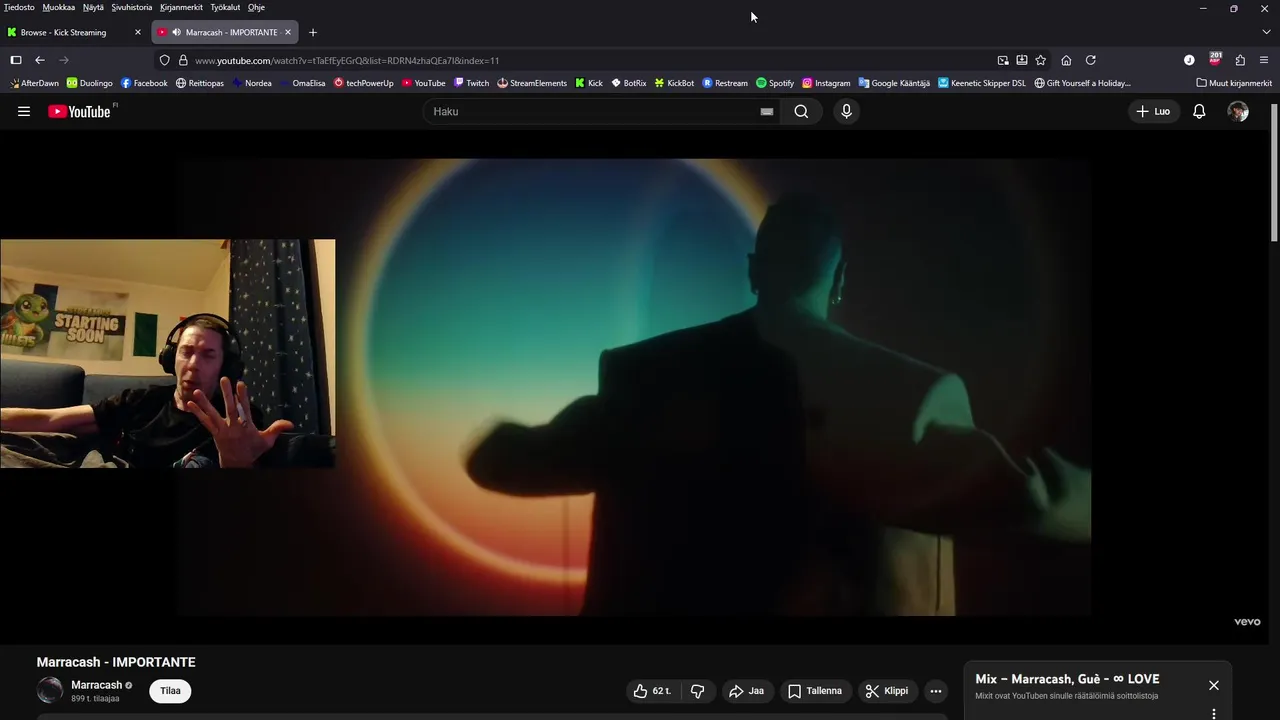The width and height of the screenshot is (1280, 720).
Task: Open the Google Kääntäjä bookmark
Action: 894,83
